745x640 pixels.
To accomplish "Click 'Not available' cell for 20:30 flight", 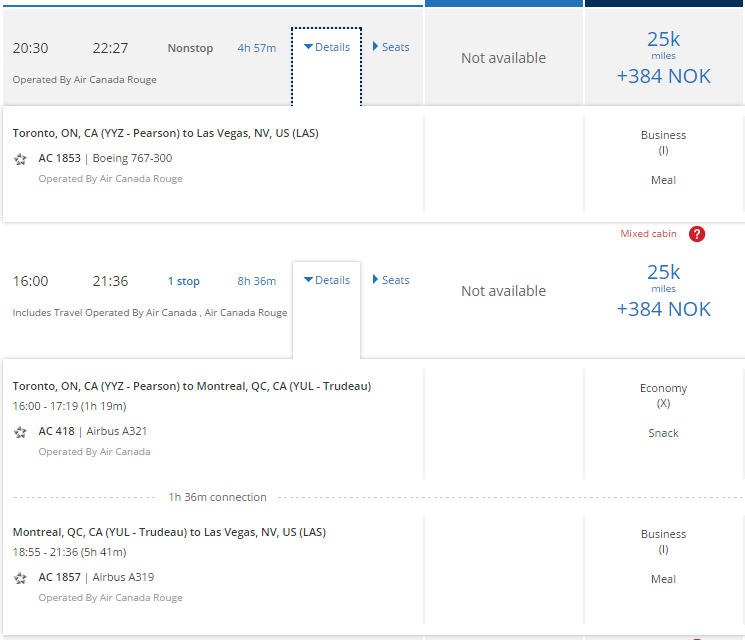I will coord(503,58).
